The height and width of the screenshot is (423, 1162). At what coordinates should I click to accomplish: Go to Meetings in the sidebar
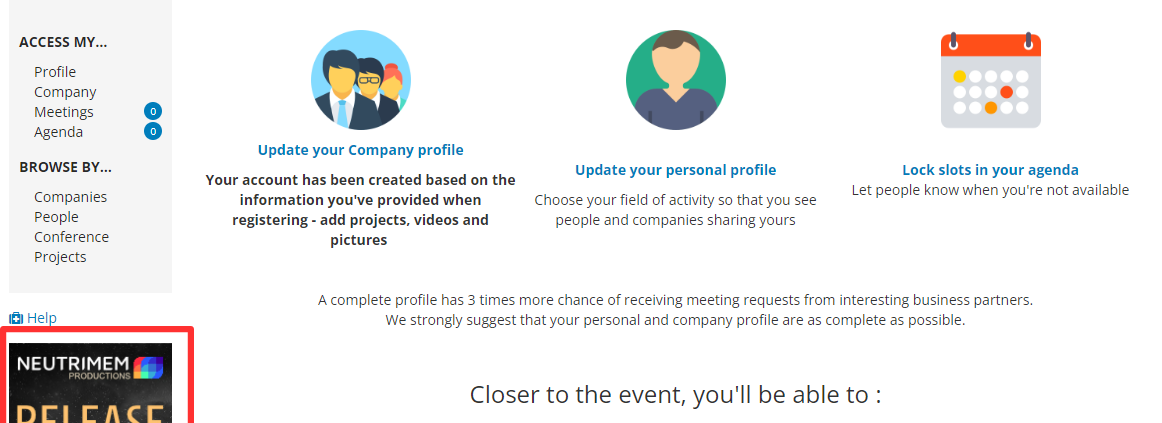[64, 112]
